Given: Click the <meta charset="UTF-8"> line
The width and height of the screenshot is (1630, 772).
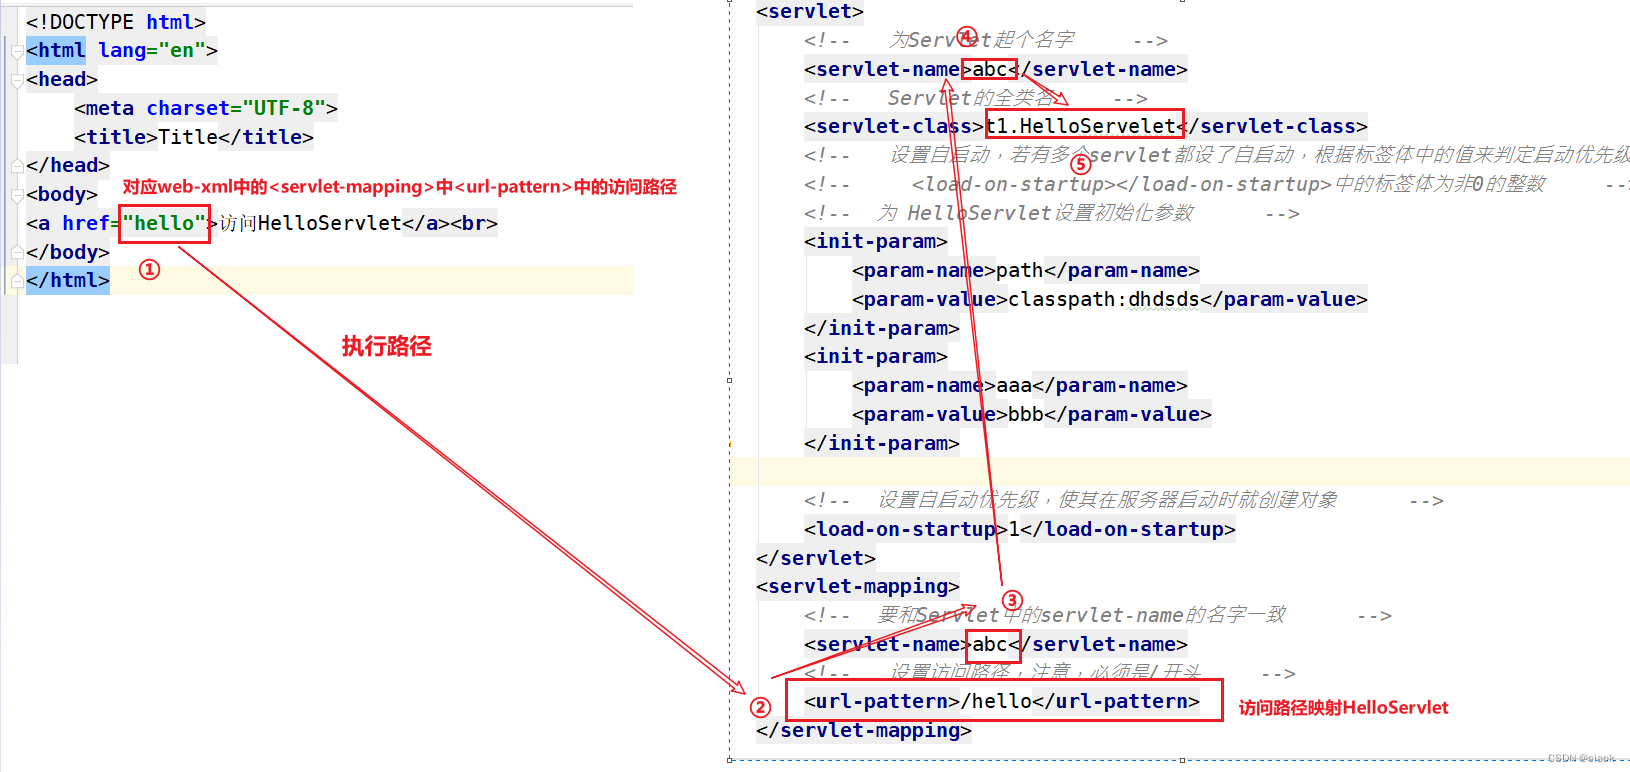Looking at the screenshot, I should tap(206, 108).
